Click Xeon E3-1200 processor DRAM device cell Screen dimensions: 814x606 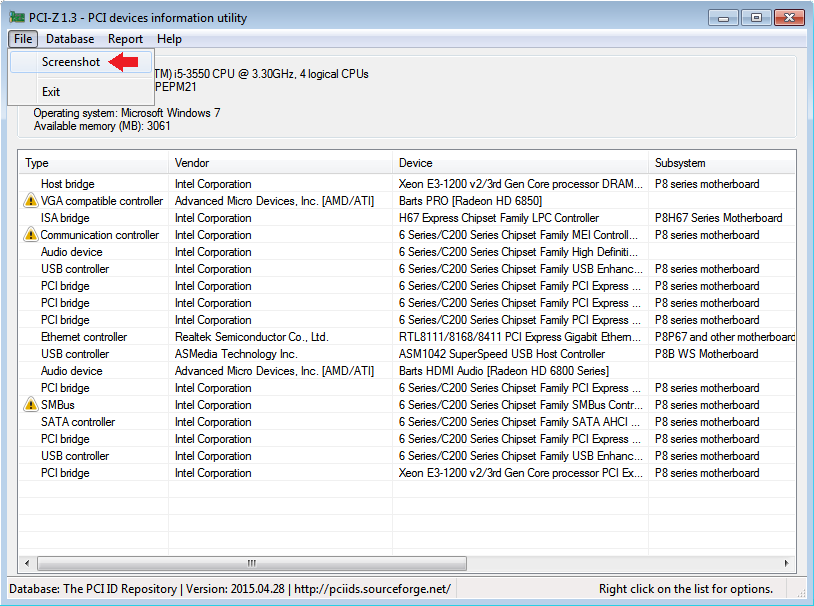coord(520,184)
